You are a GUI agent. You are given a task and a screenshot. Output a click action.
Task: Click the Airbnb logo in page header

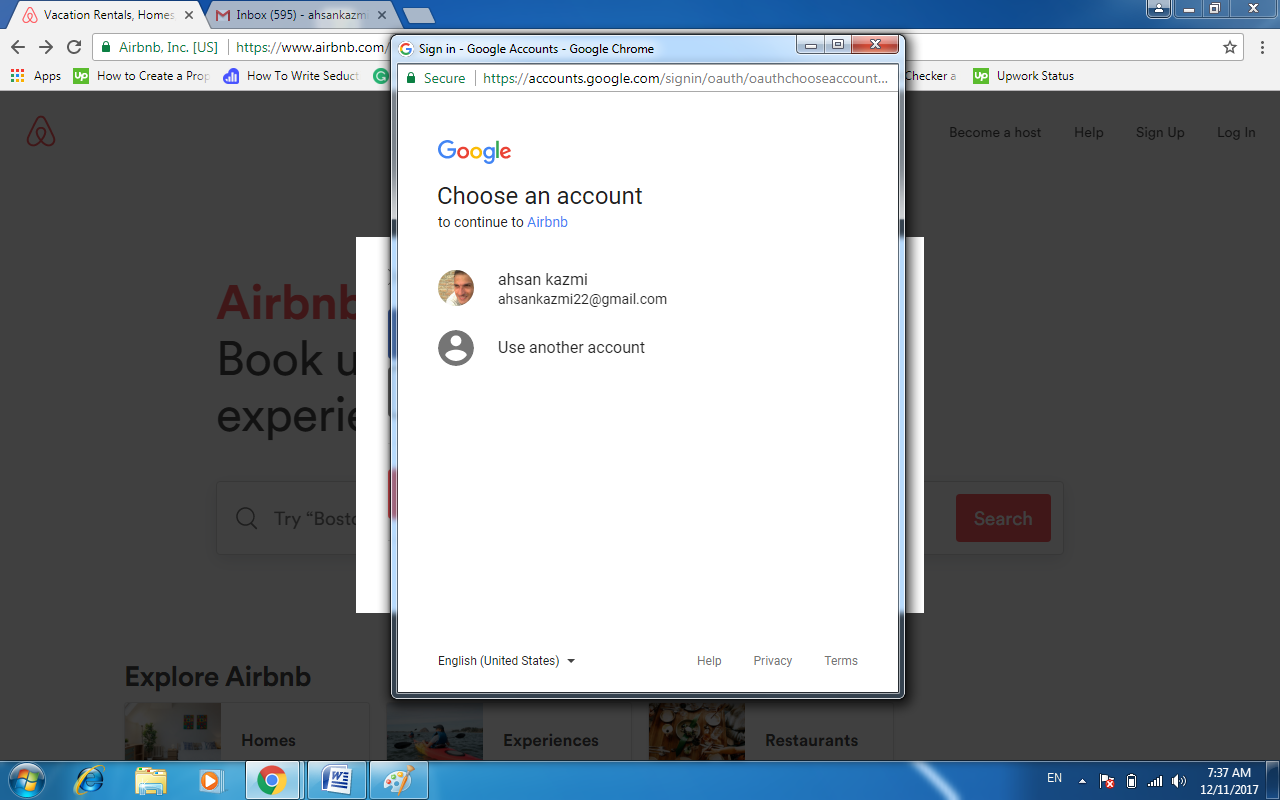(x=41, y=131)
